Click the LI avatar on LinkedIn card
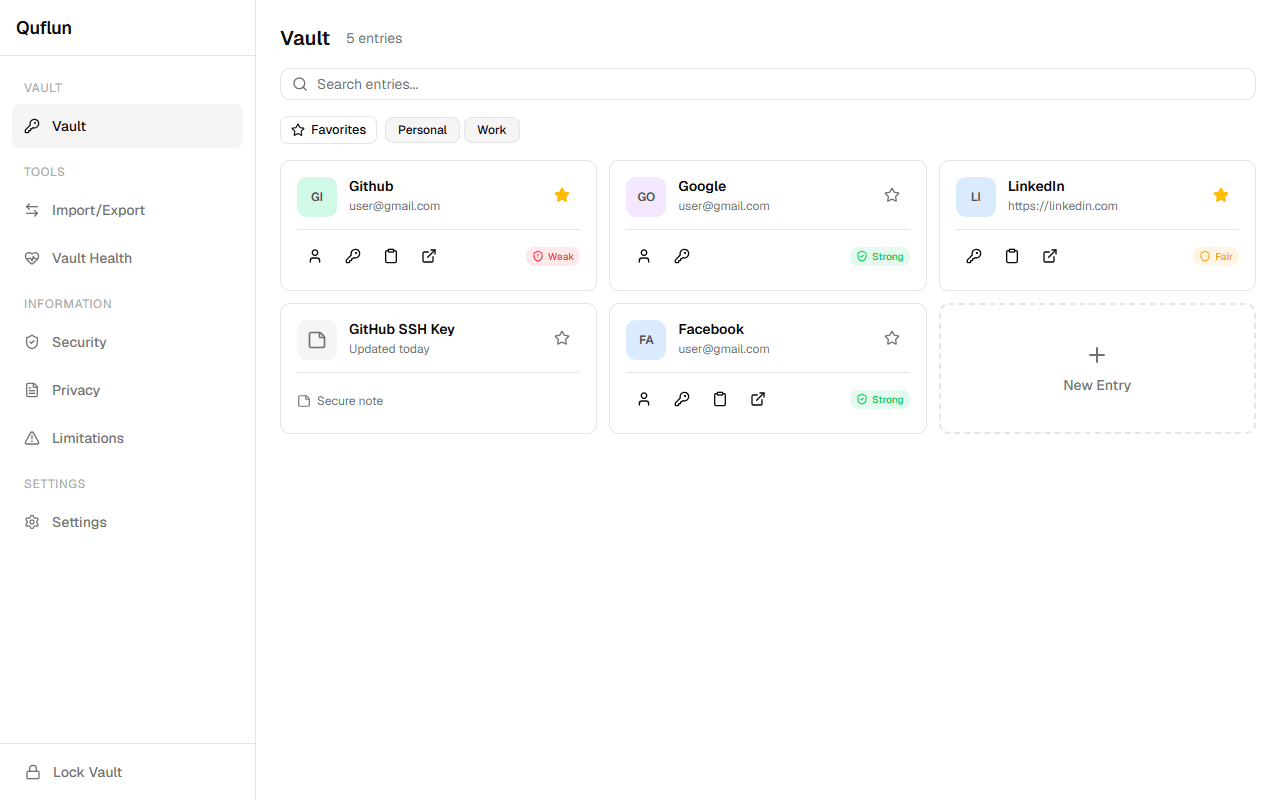This screenshot has height=800, width=1280. [x=976, y=197]
